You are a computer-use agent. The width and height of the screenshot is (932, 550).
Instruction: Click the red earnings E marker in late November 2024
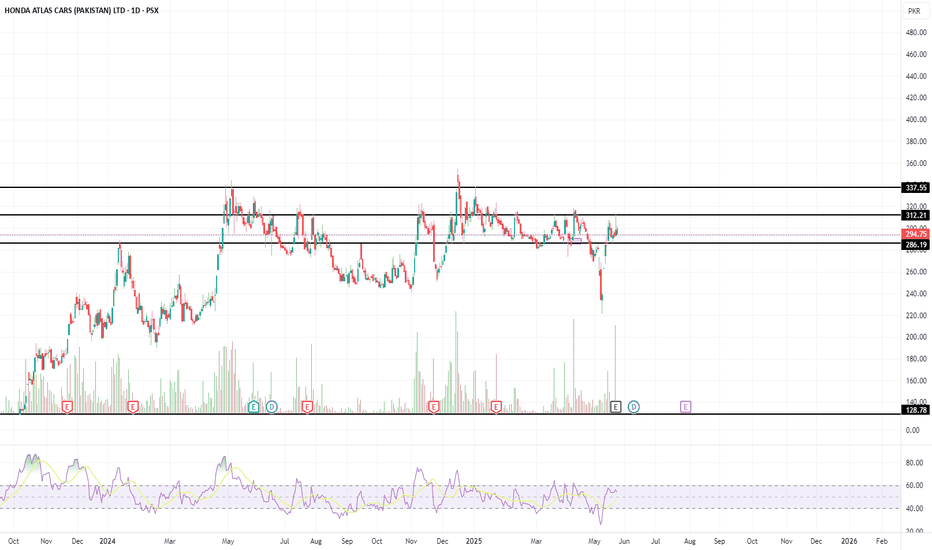point(433,407)
